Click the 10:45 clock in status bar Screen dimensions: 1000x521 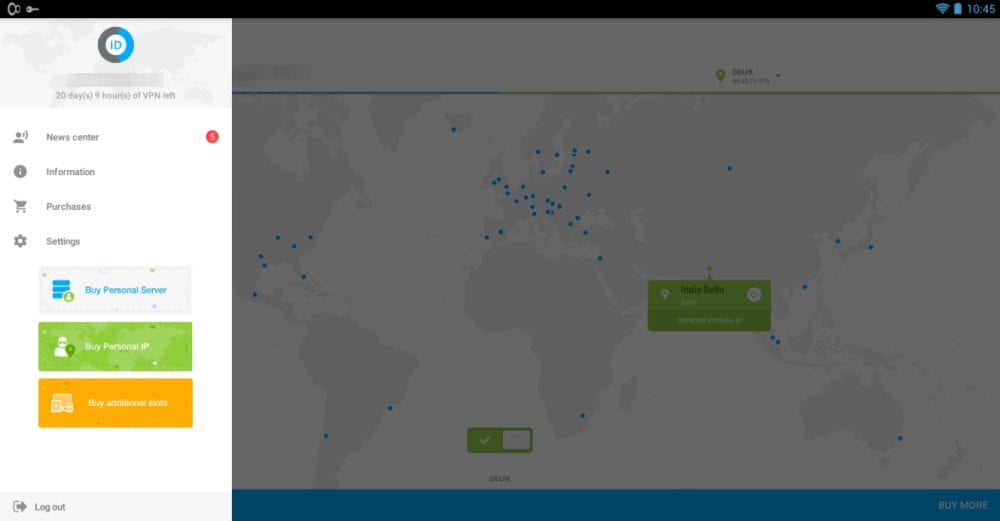click(980, 9)
